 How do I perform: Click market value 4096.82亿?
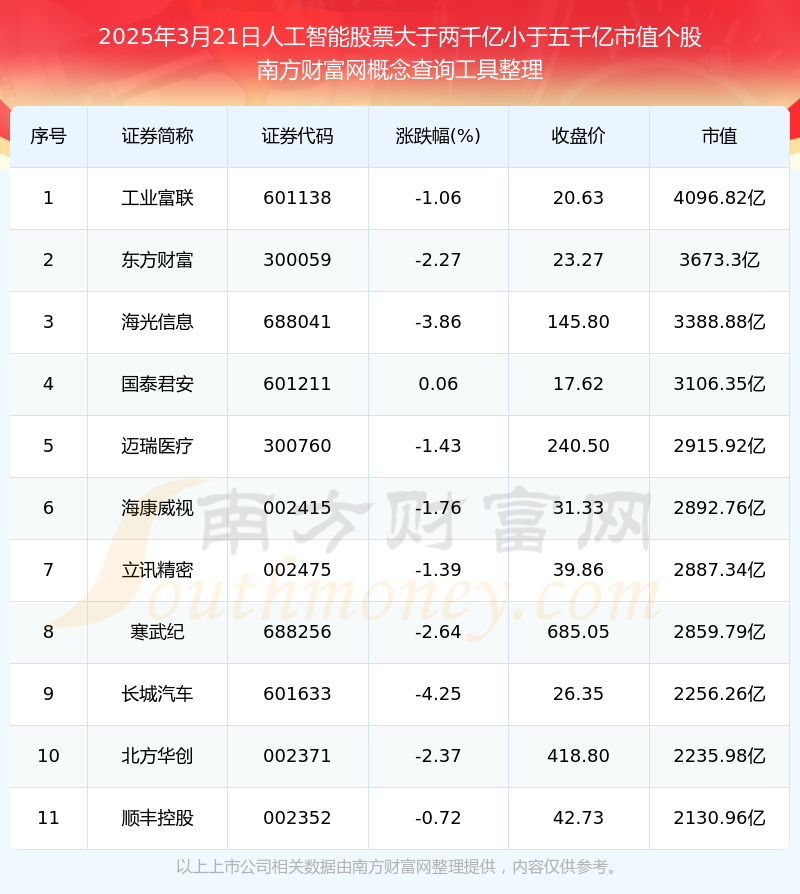720,198
